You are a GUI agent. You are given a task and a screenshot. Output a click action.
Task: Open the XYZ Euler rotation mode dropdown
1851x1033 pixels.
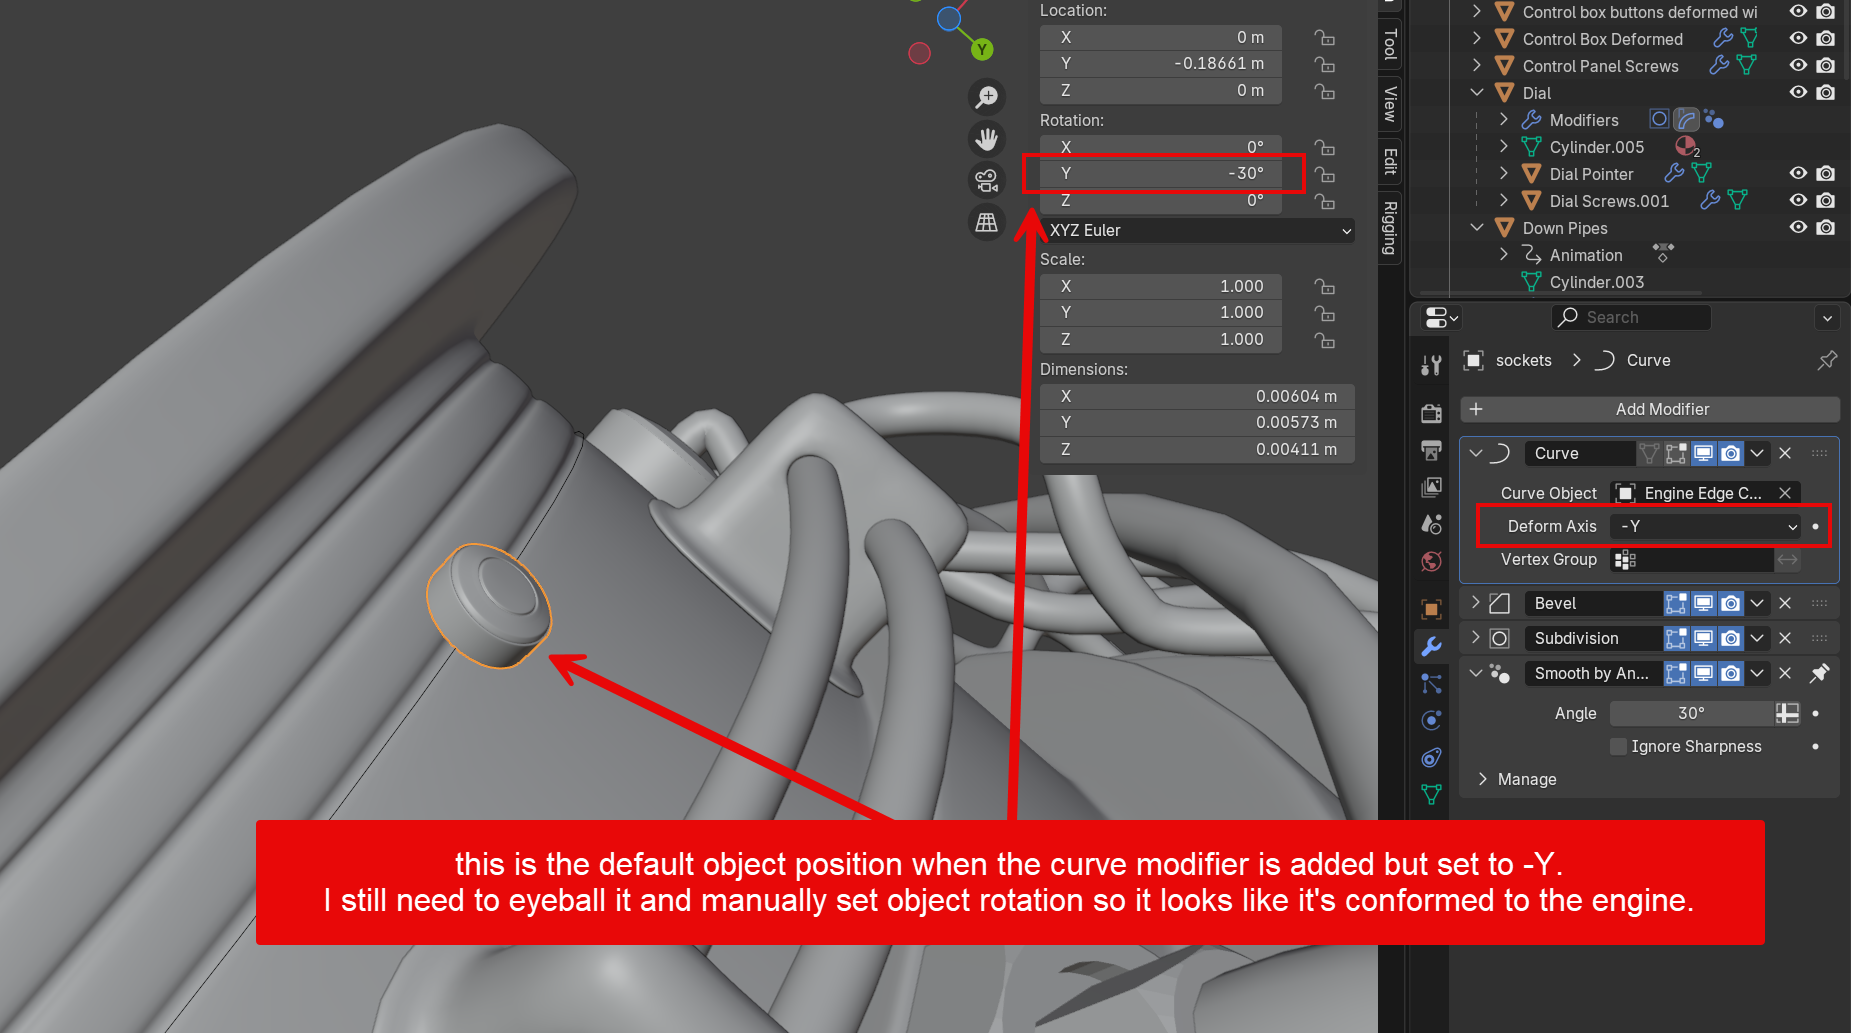coord(1198,230)
